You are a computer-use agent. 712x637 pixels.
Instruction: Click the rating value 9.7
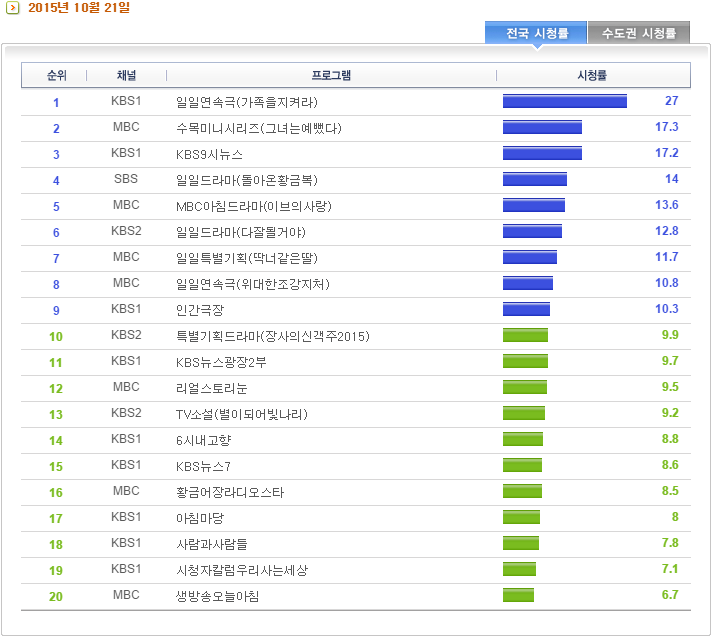click(x=670, y=361)
